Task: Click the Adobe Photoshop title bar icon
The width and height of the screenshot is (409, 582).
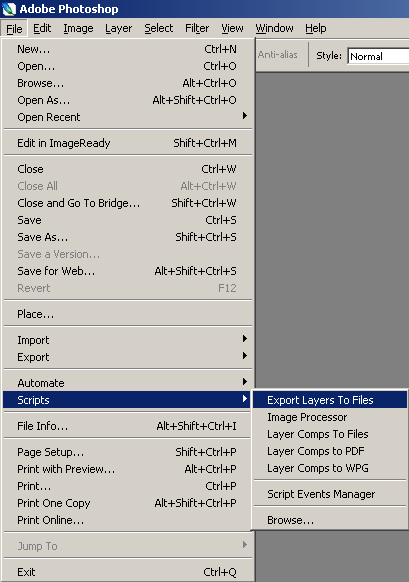Action: click(x=9, y=9)
